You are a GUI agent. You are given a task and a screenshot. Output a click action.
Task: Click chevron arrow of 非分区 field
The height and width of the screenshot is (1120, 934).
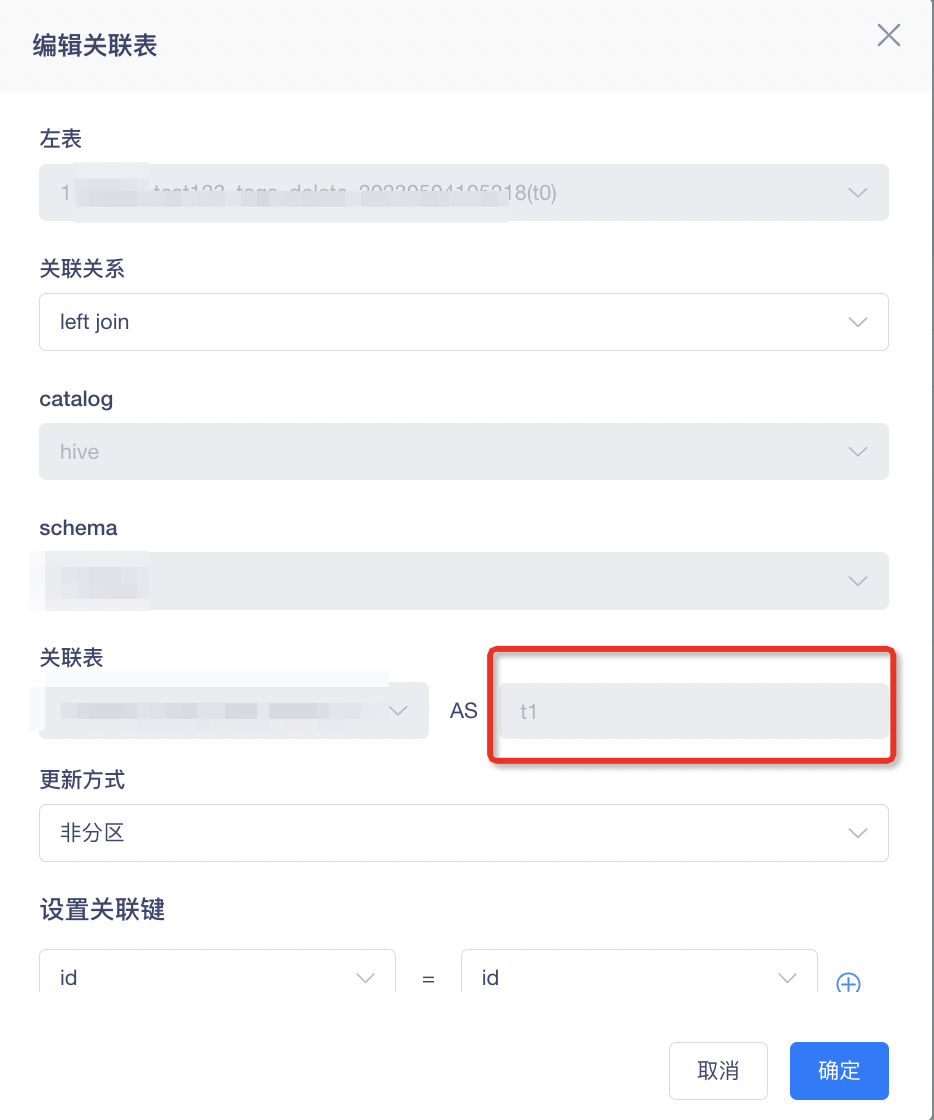click(x=858, y=833)
